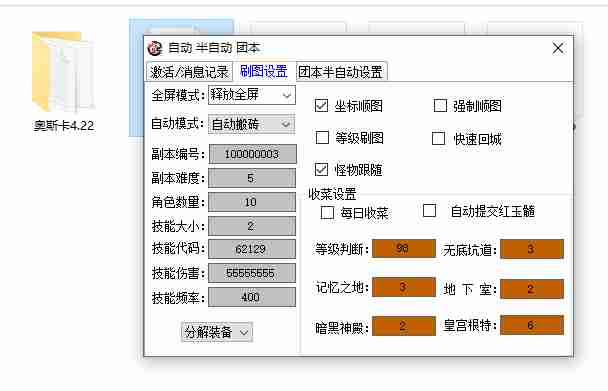Close the 自动 半自动 团本 window
608x391 pixels.
[x=558, y=48]
